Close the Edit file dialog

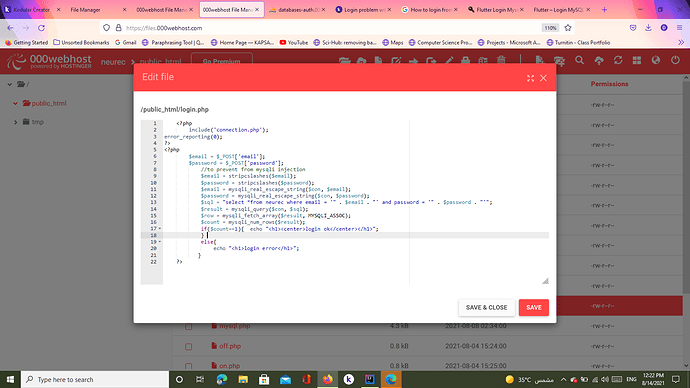click(x=543, y=78)
